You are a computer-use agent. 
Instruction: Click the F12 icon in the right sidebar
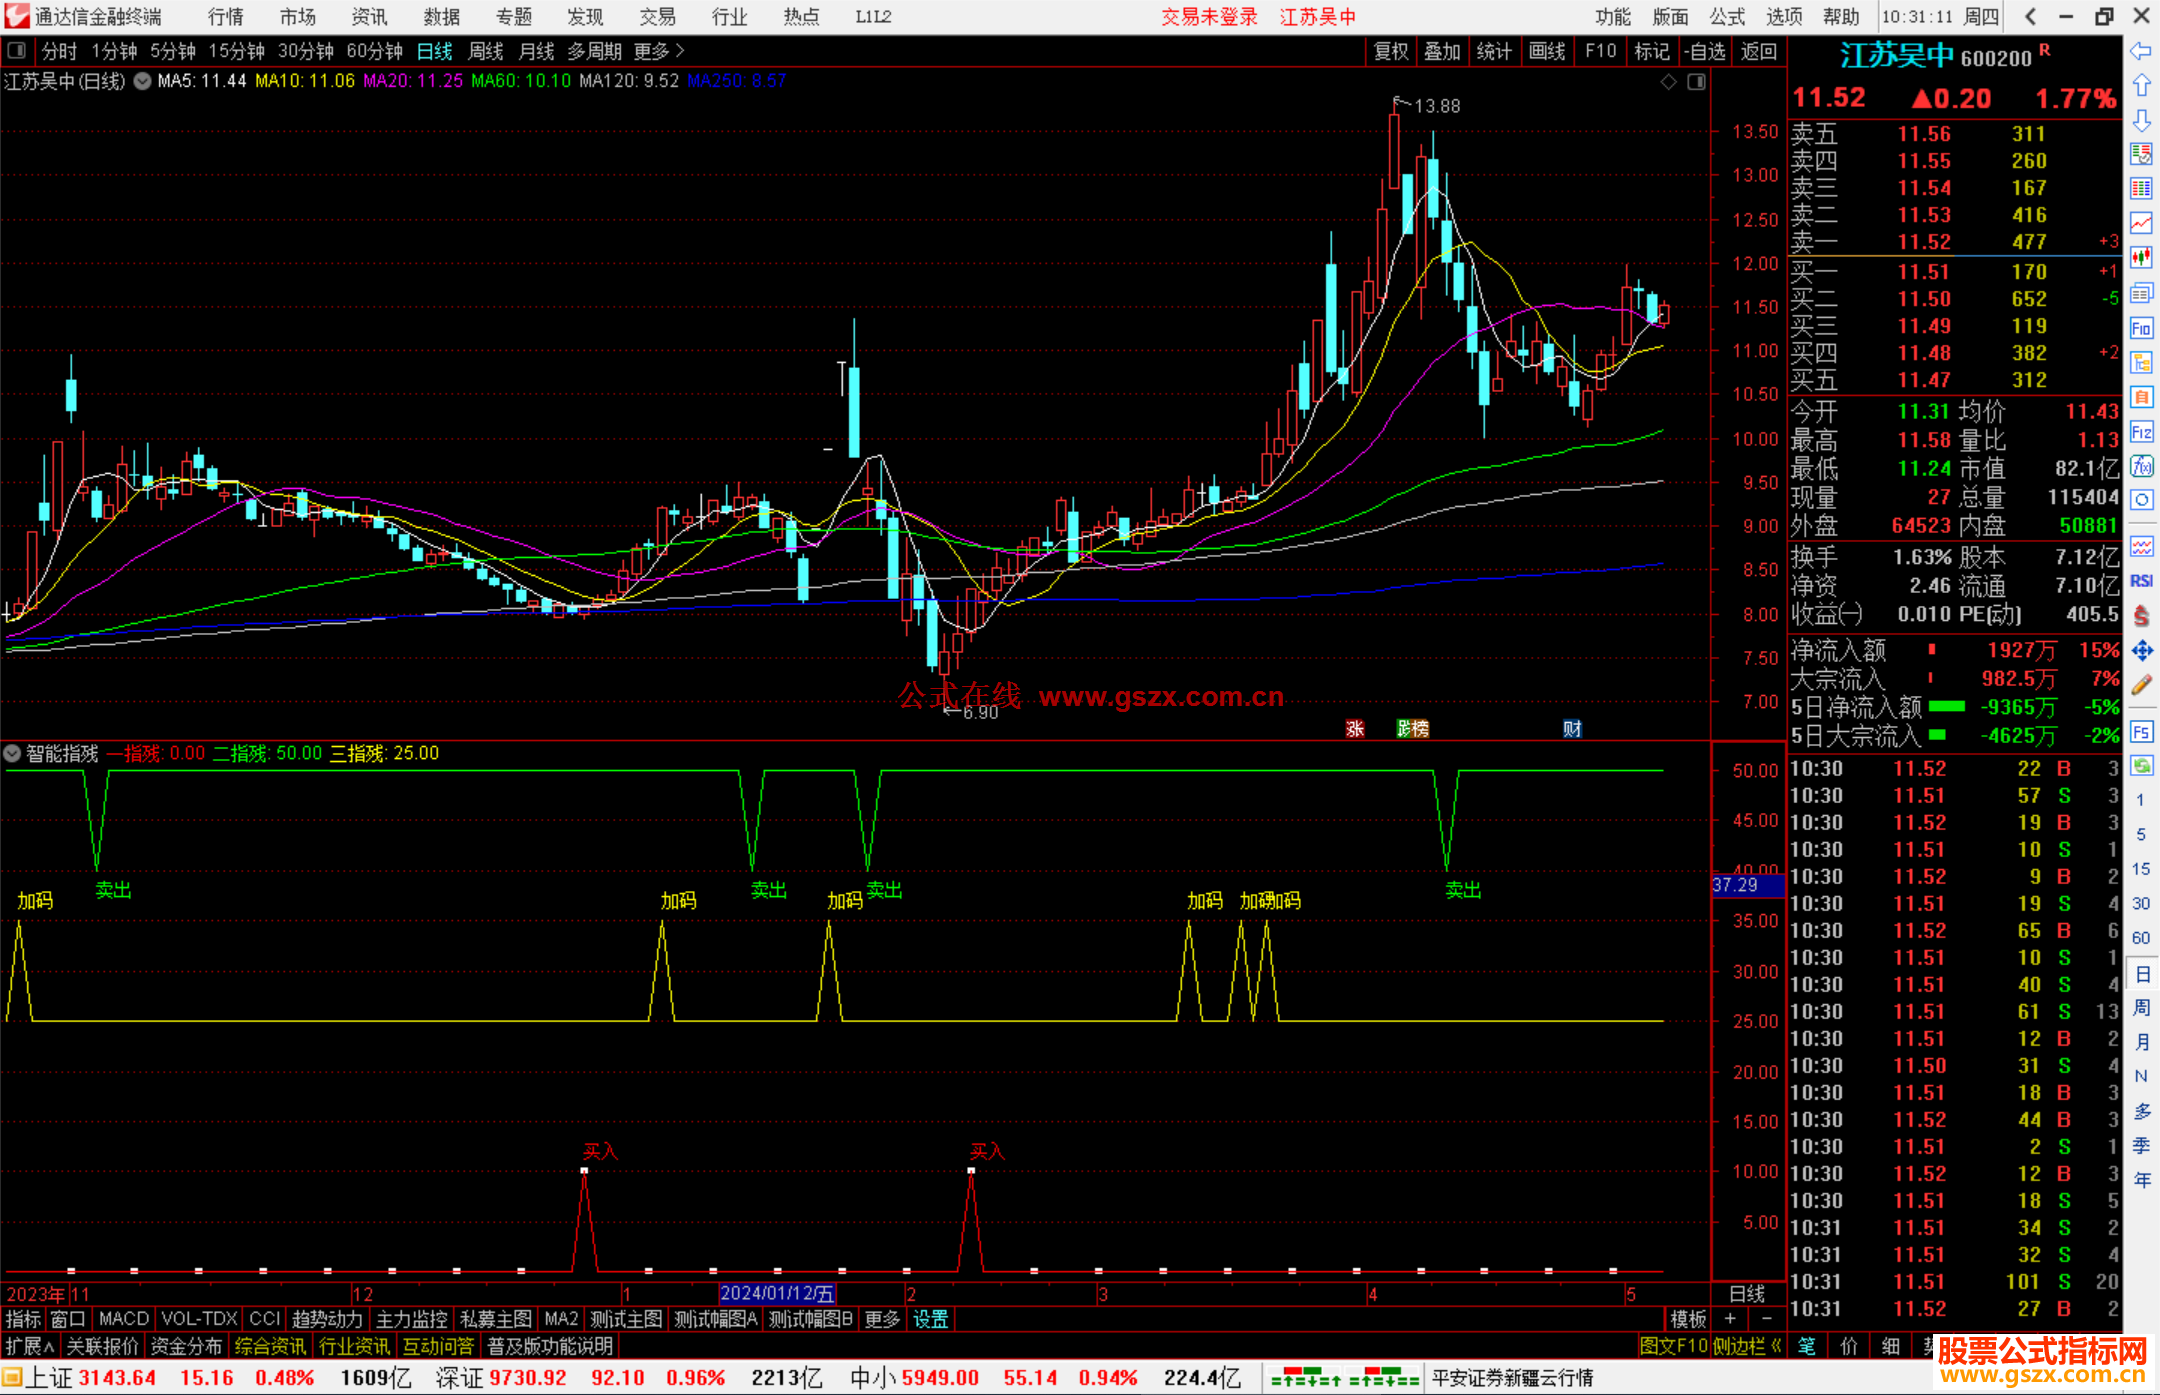point(2141,432)
